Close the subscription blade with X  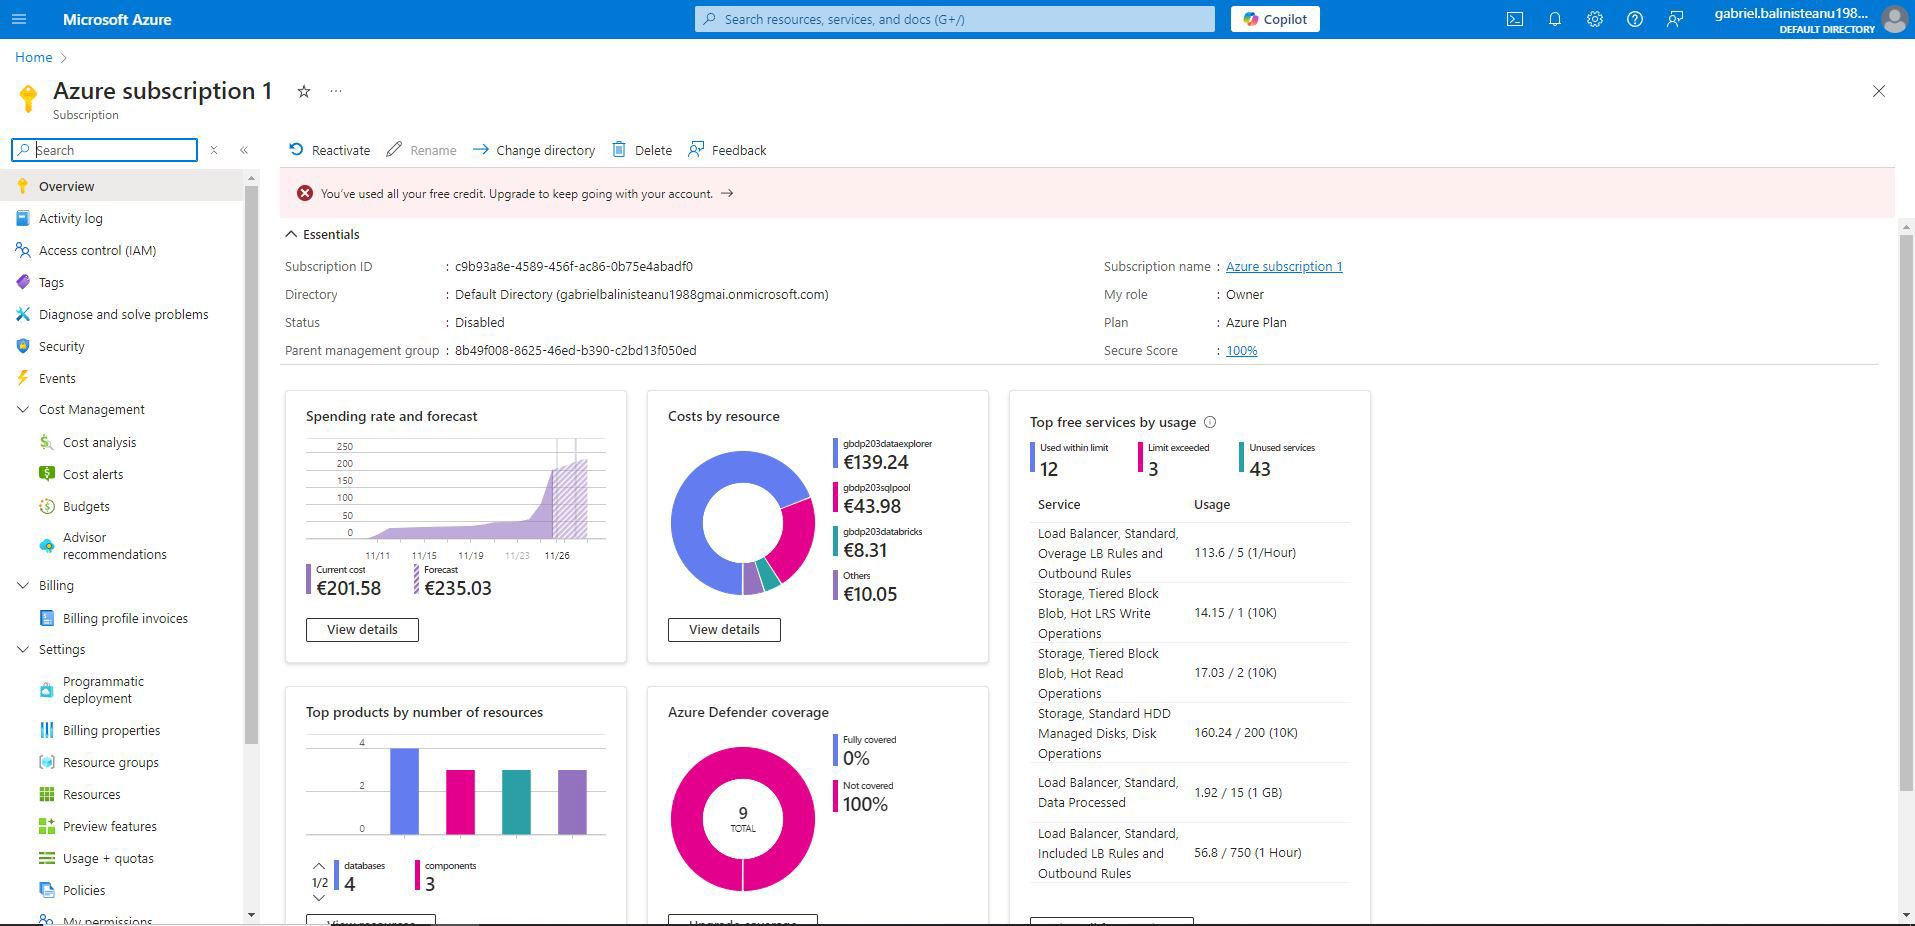(1879, 91)
